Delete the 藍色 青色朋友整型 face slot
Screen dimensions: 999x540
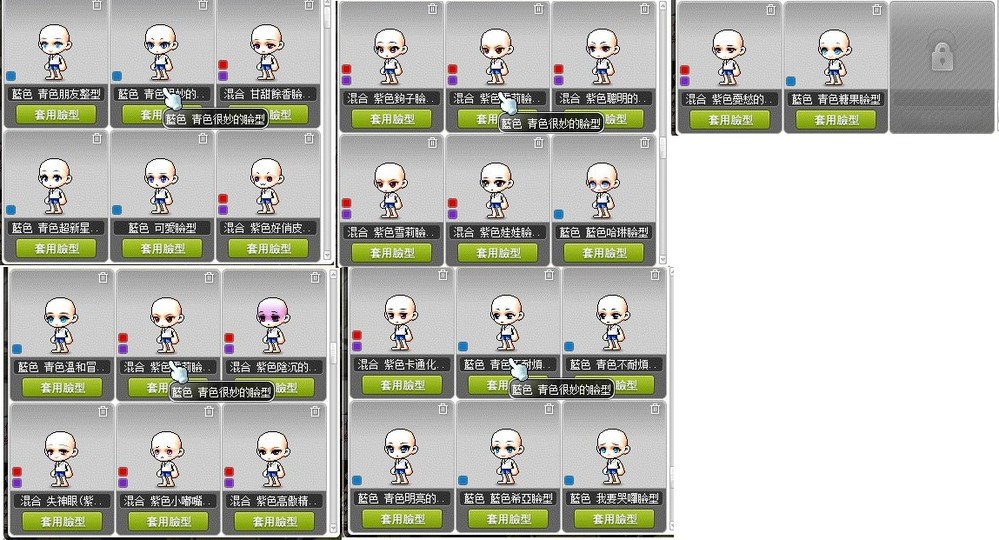(x=97, y=5)
